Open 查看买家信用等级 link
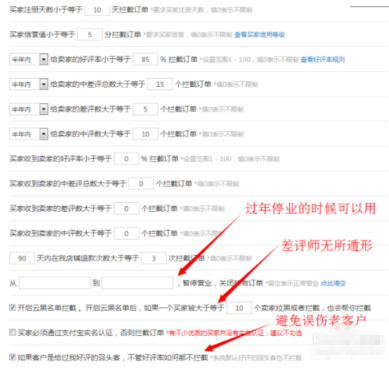This screenshot has height=369, width=389. click(259, 35)
